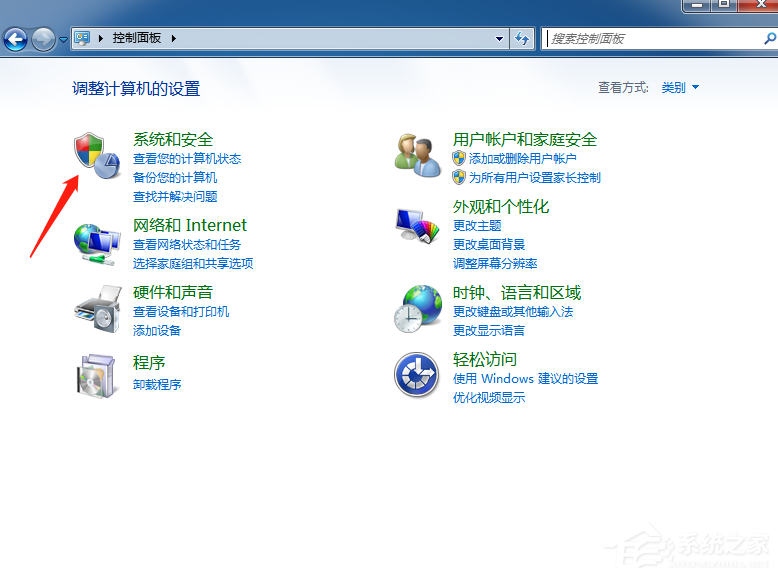Open 查看网络状态和任务 link
This screenshot has width=778, height=577.
(187, 245)
